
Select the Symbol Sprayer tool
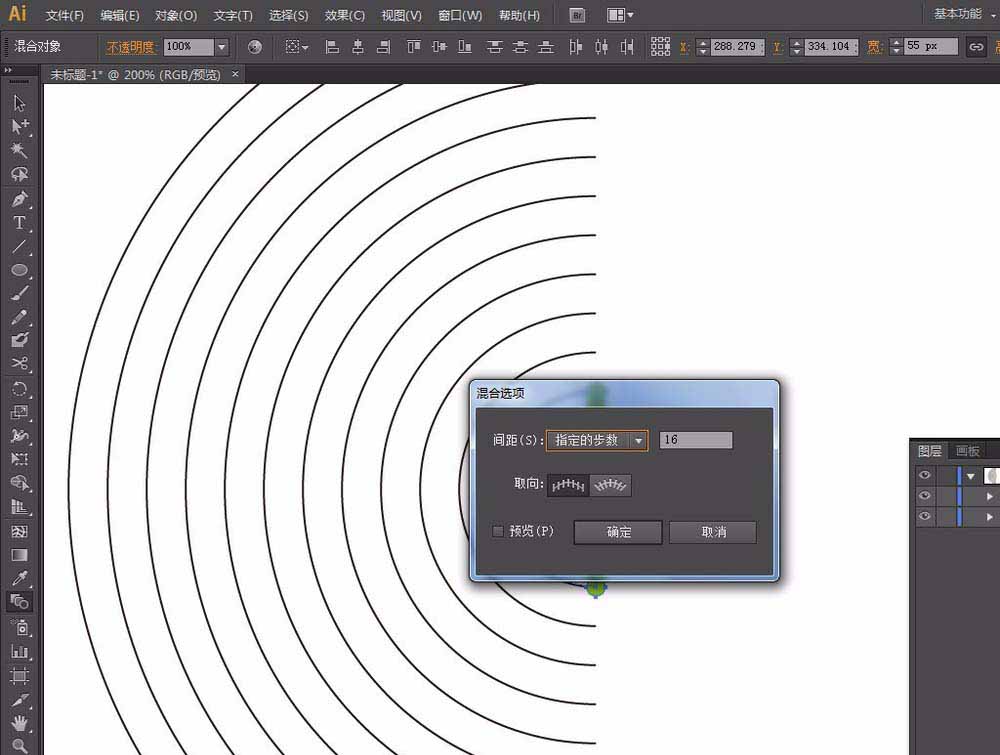(19, 628)
